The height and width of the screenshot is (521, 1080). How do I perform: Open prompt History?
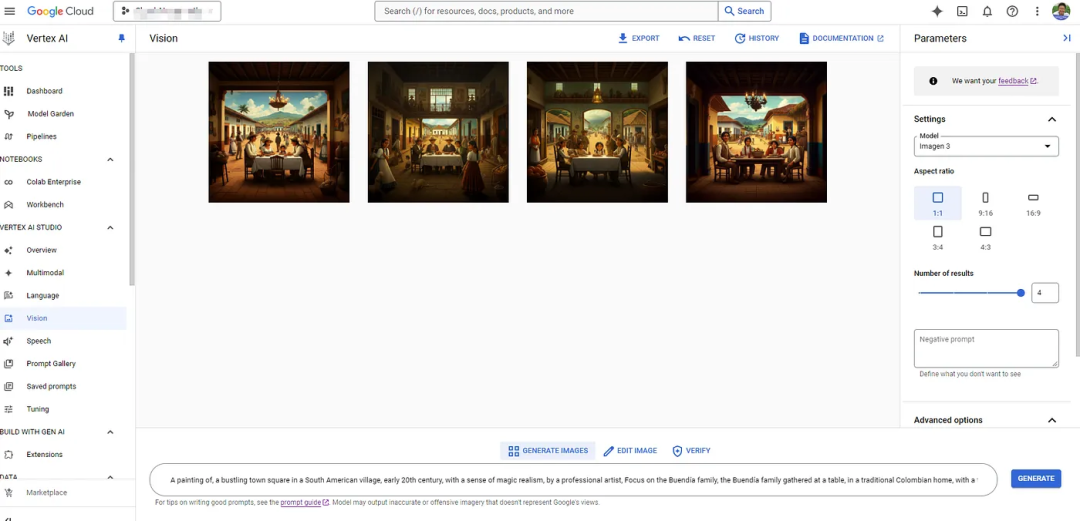click(757, 39)
